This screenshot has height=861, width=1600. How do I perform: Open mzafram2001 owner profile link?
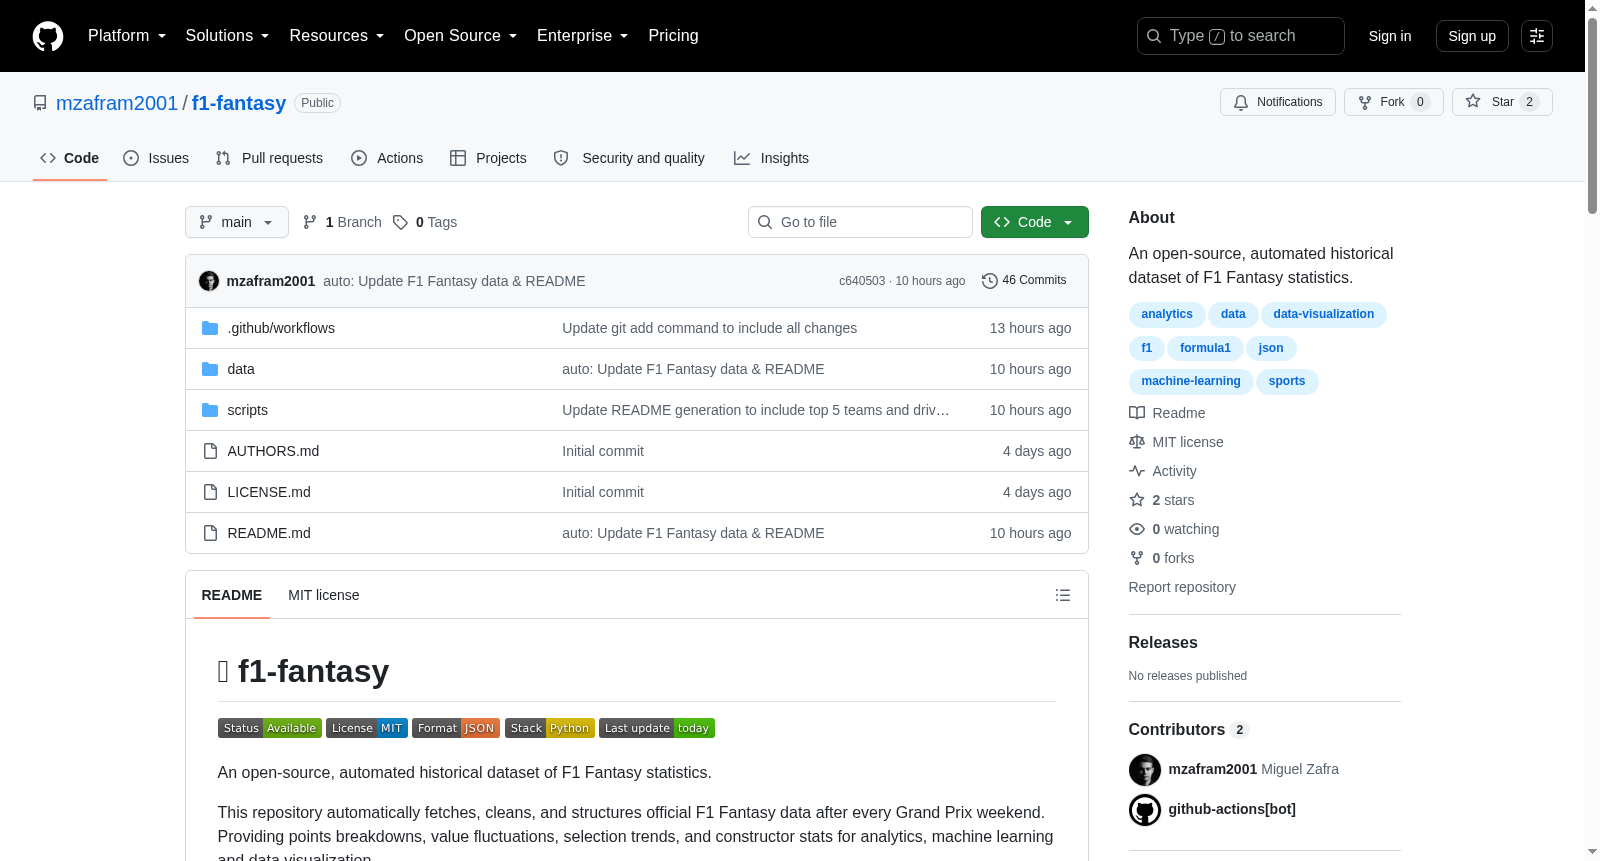[117, 103]
